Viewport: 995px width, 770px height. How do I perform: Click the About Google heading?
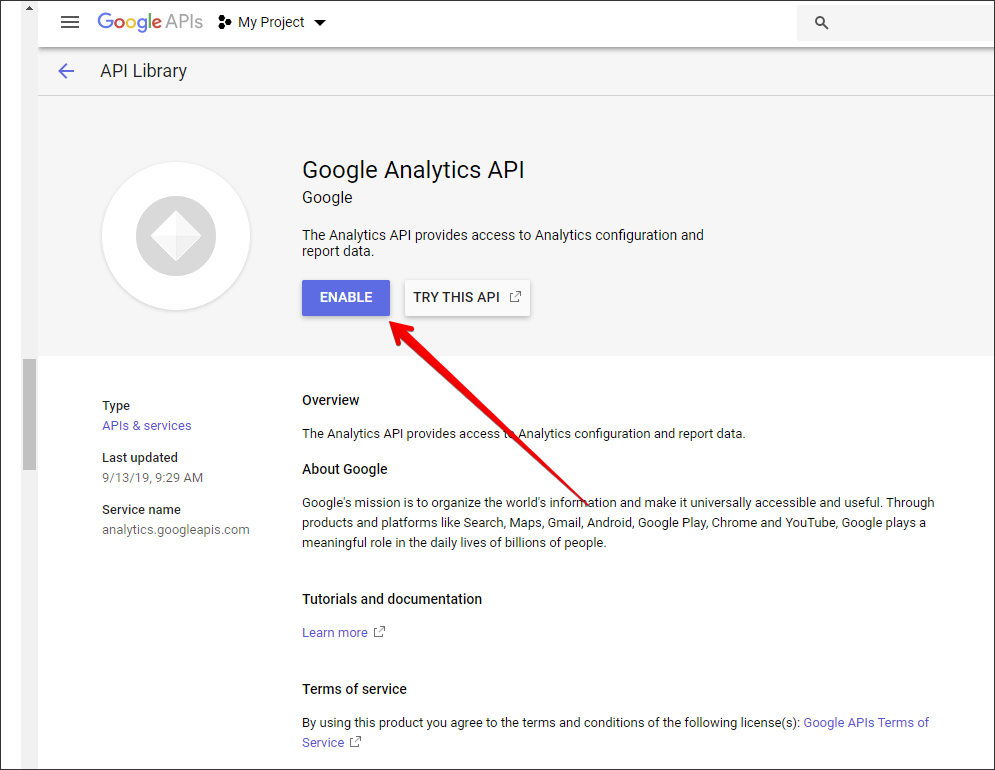click(345, 469)
